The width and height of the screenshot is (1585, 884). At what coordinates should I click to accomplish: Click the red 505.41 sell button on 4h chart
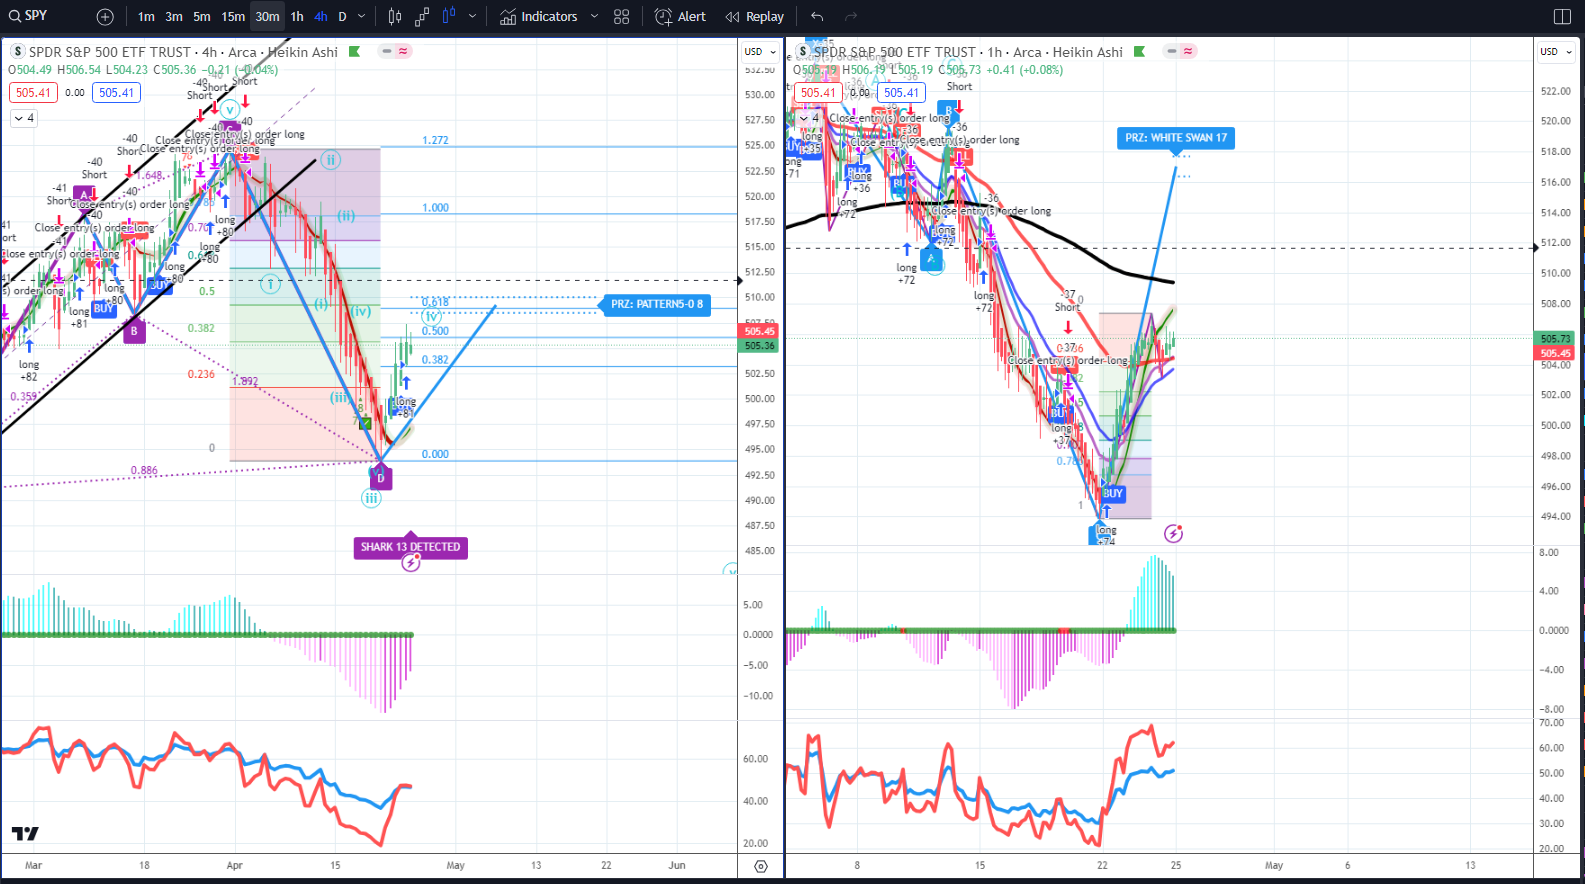click(x=33, y=92)
